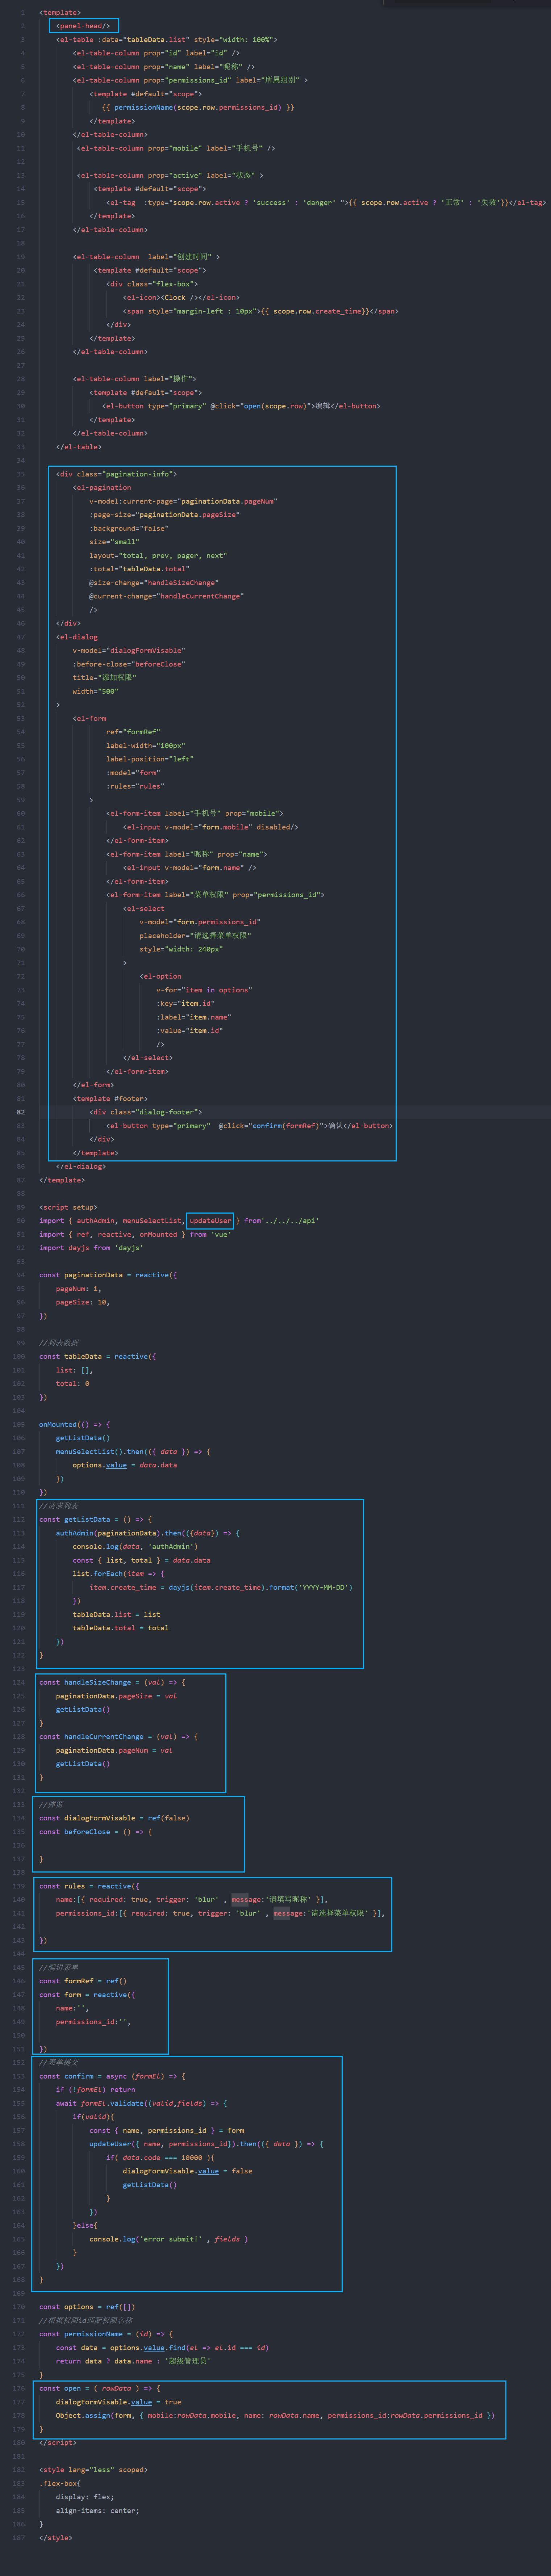Click the <script setup> tag
Viewport: 551px width, 2576px height.
click(x=68, y=1207)
